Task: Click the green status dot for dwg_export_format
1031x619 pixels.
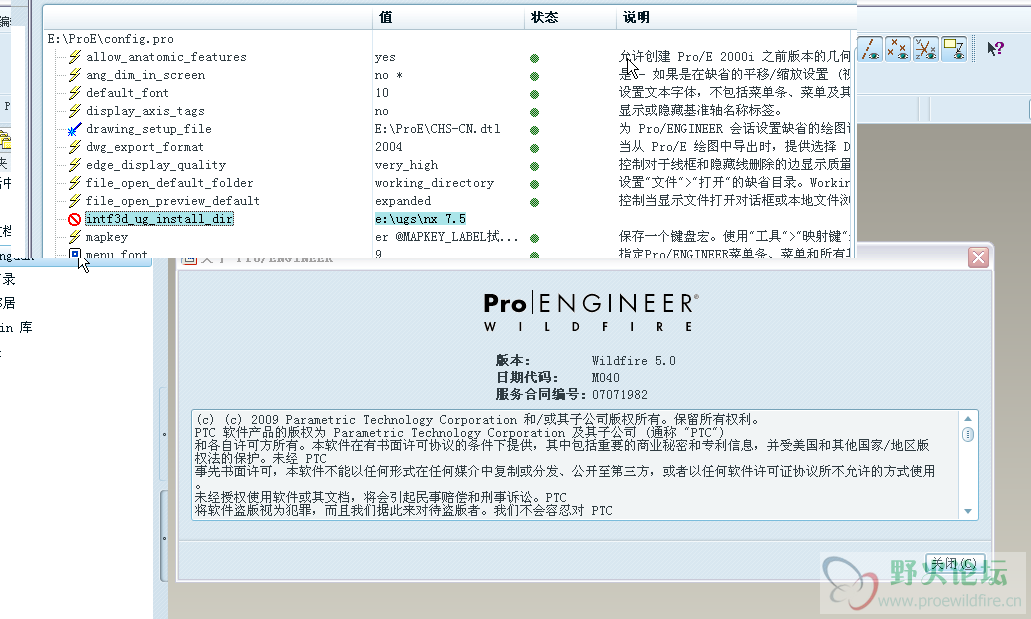Action: tap(535, 149)
